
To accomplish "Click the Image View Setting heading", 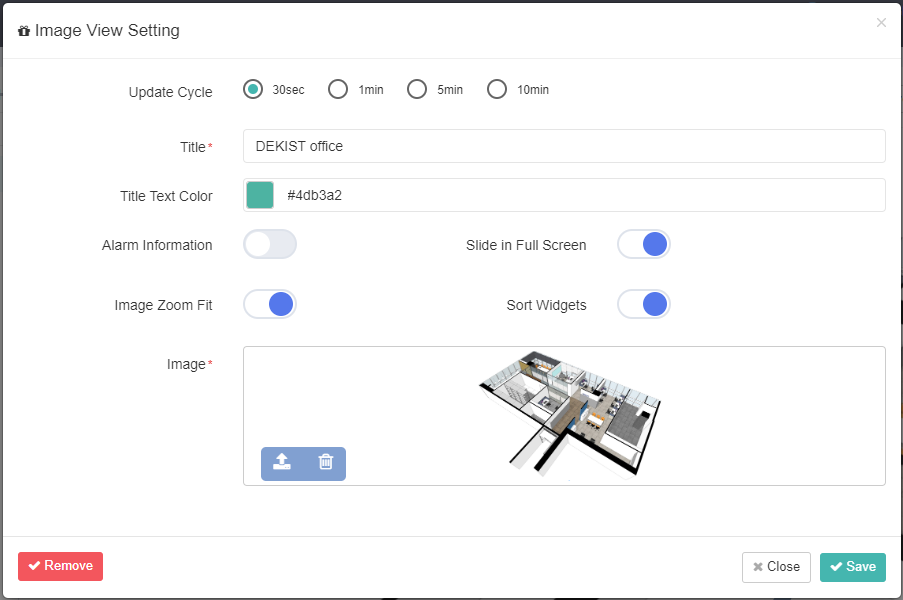I will click(107, 31).
